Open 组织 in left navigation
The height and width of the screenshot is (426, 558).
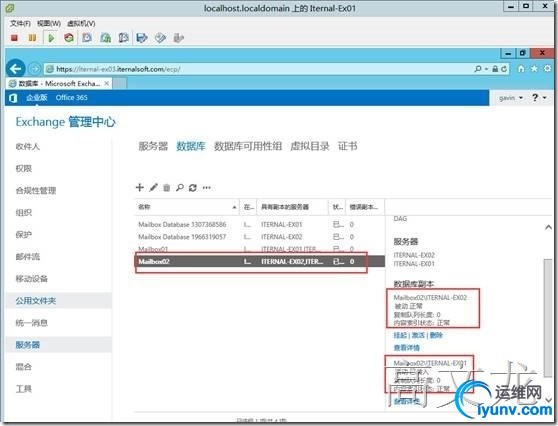tap(23, 213)
